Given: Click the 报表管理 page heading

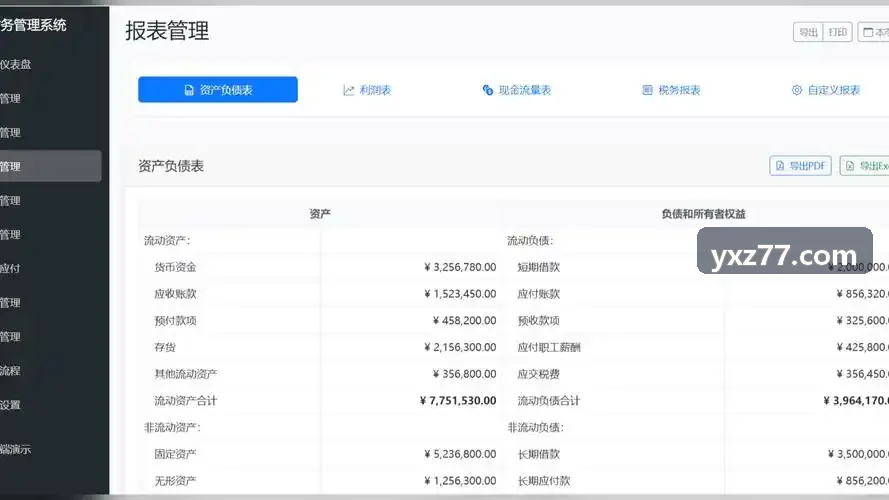Looking at the screenshot, I should 167,31.
